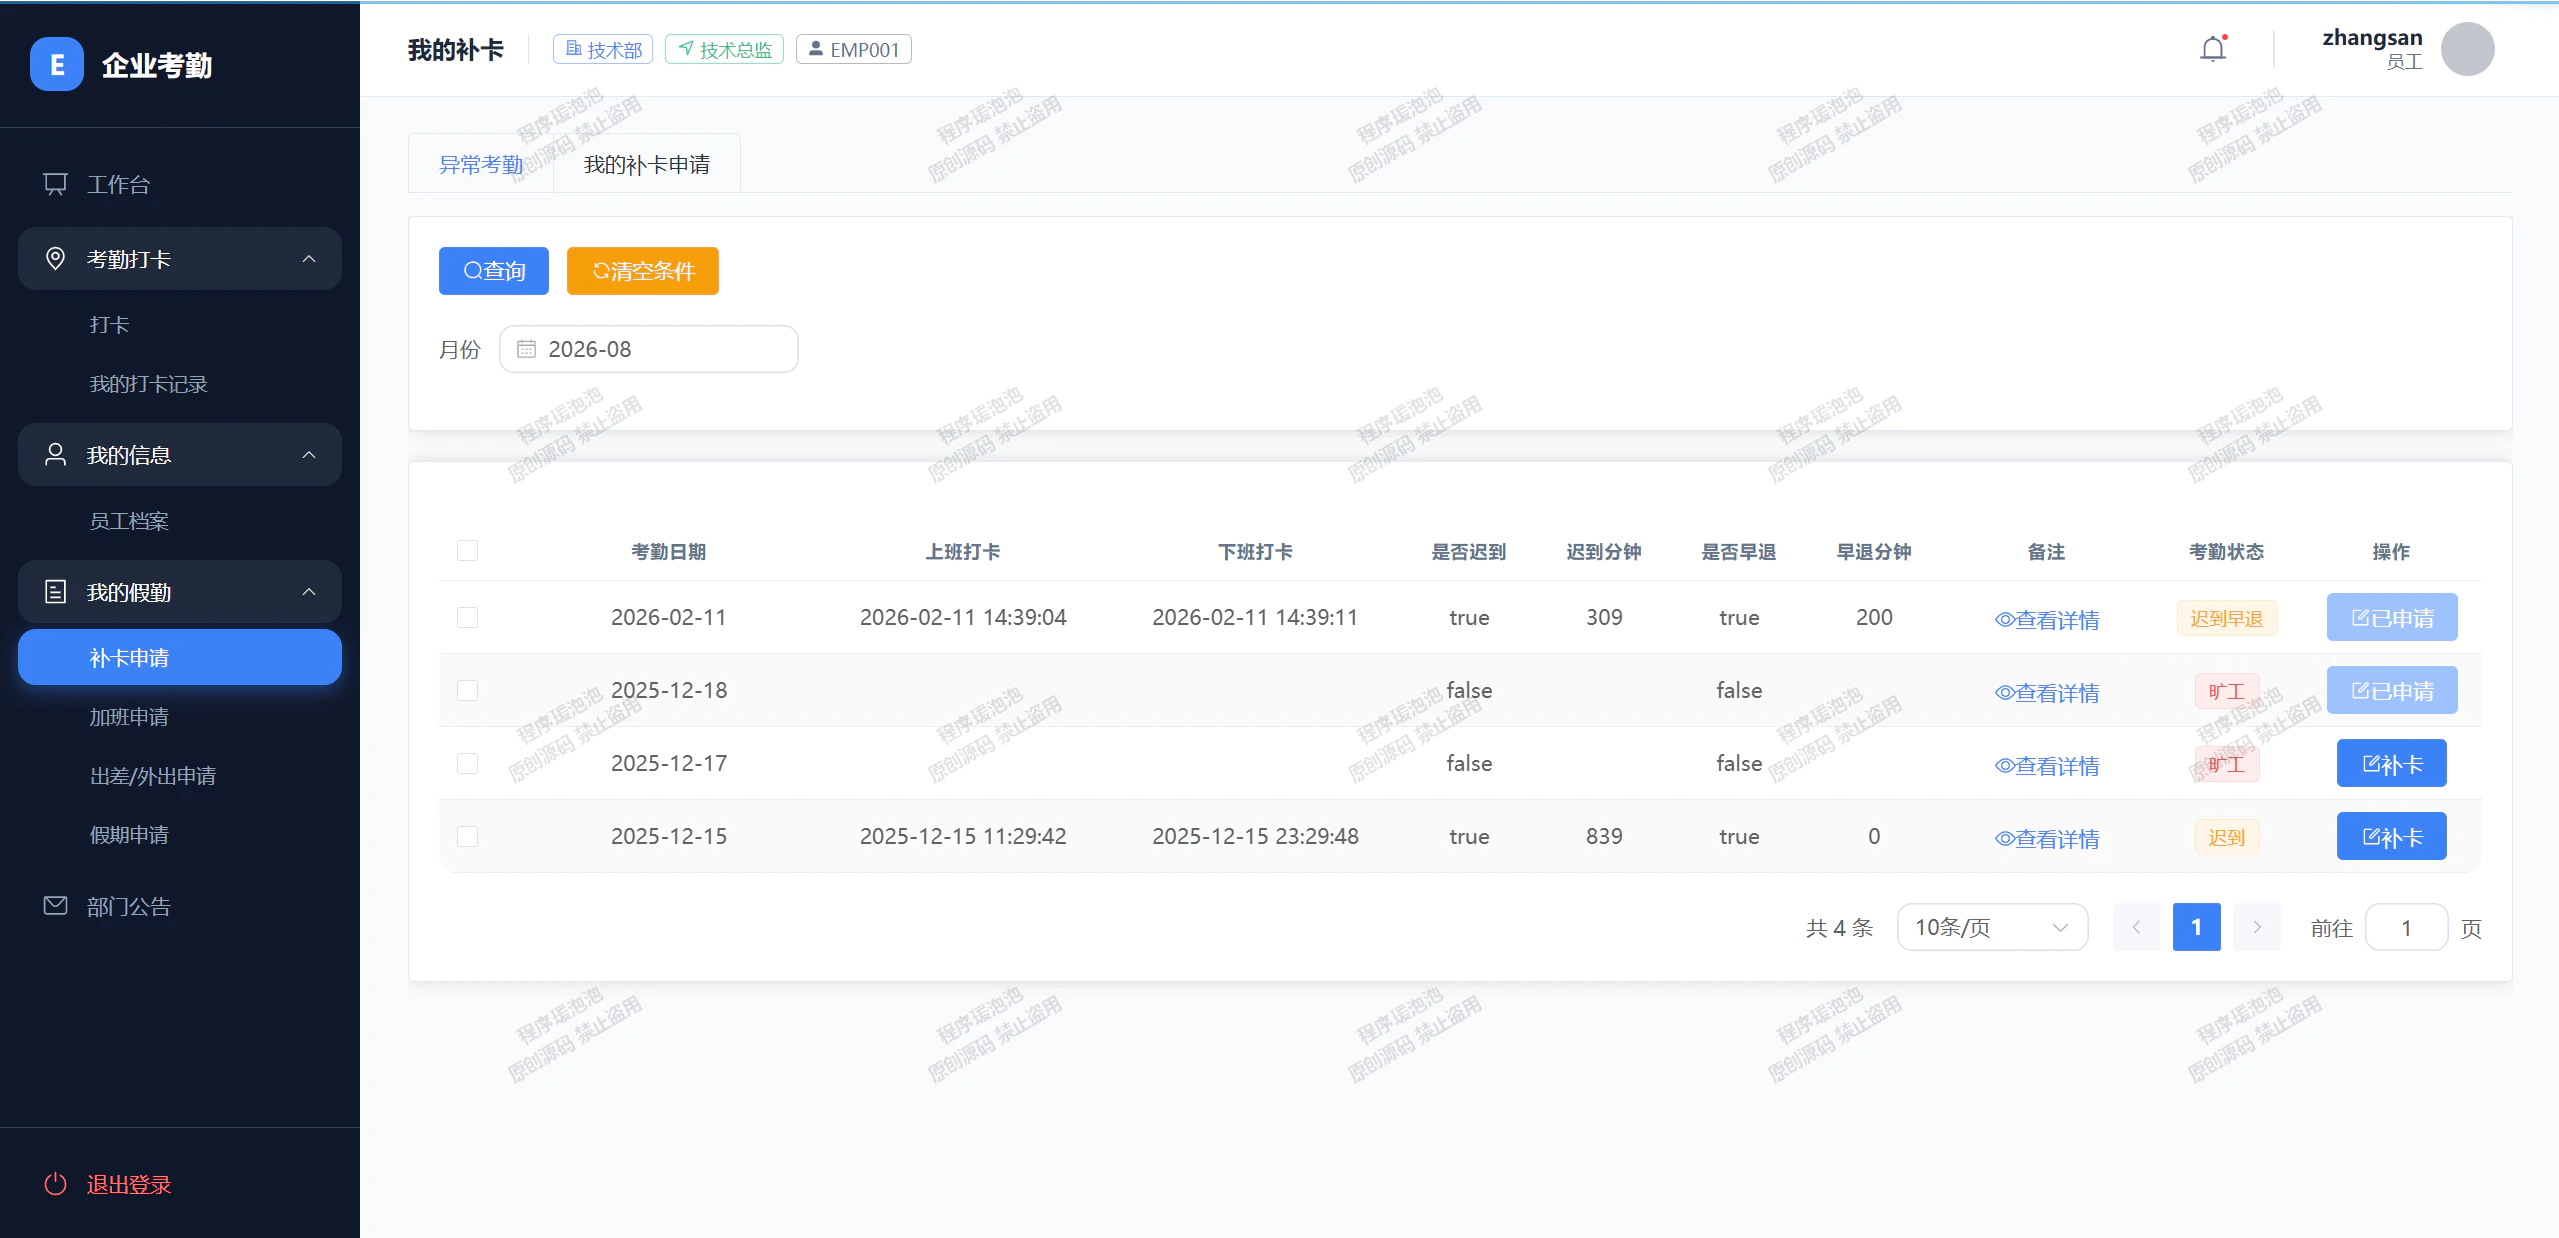Image resolution: width=2559 pixels, height=1238 pixels.
Task: Go to 工作台 in the sidebar
Action: click(x=180, y=184)
